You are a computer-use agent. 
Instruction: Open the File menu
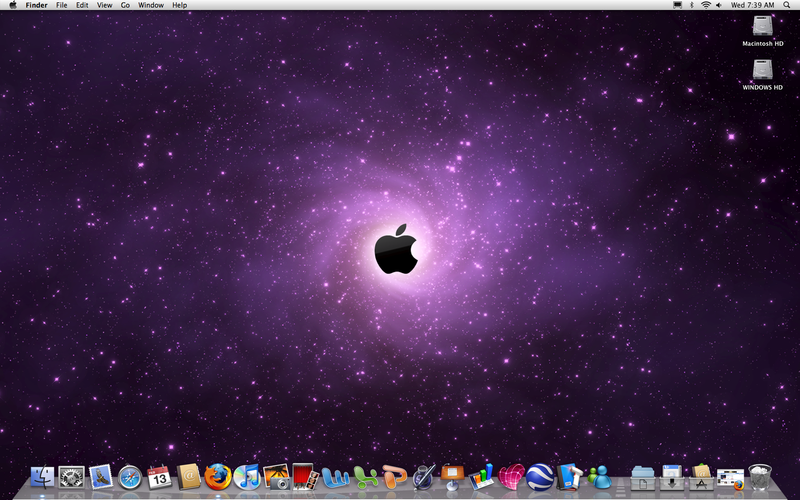click(x=61, y=5)
